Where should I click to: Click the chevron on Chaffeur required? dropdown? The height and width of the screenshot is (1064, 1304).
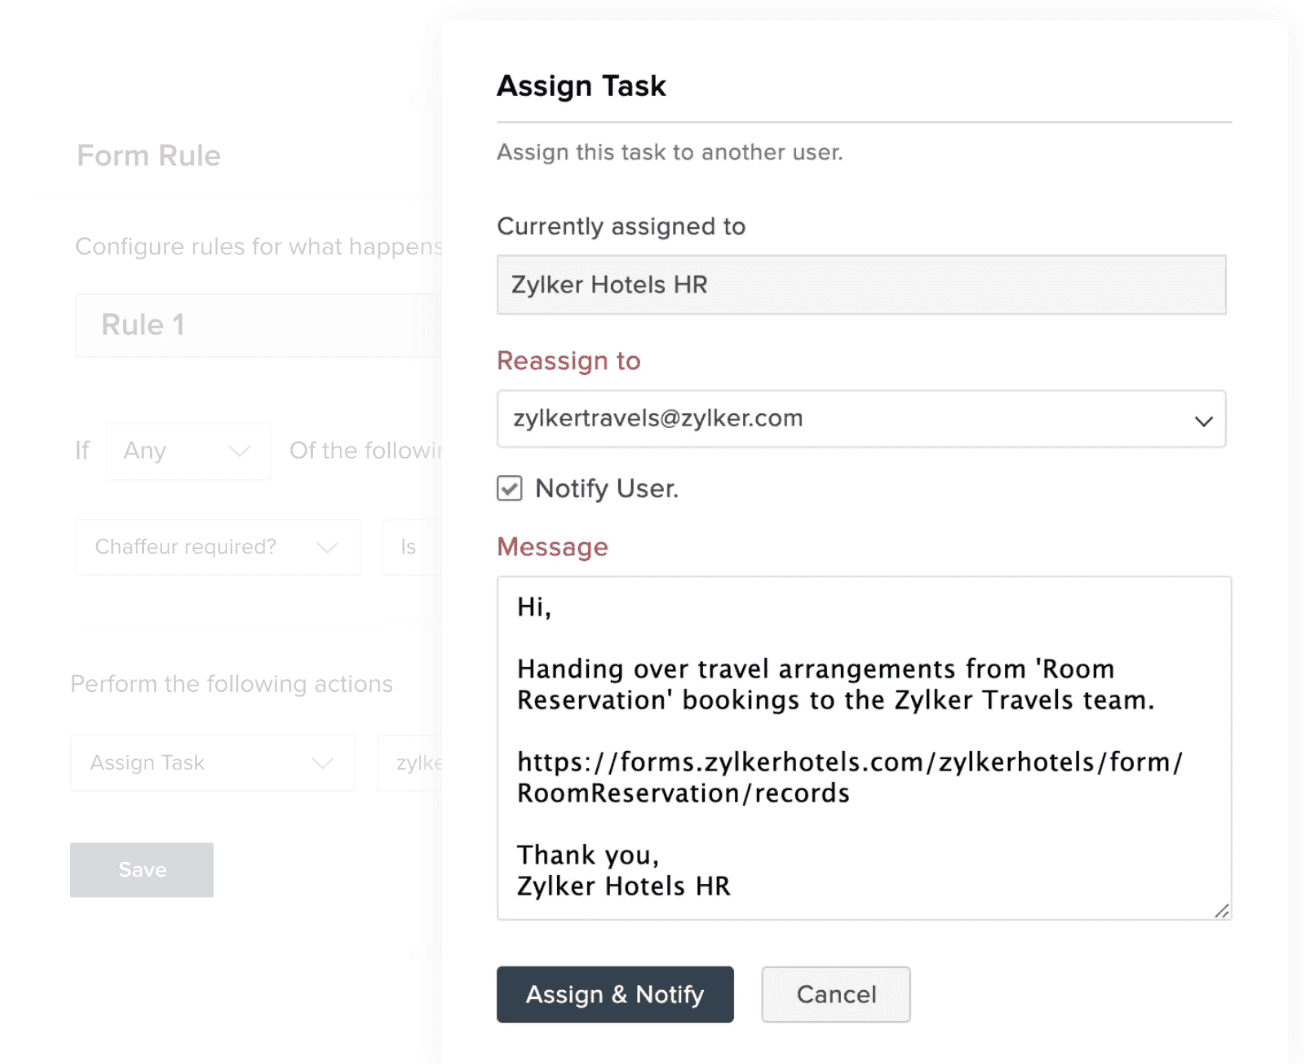point(327,547)
